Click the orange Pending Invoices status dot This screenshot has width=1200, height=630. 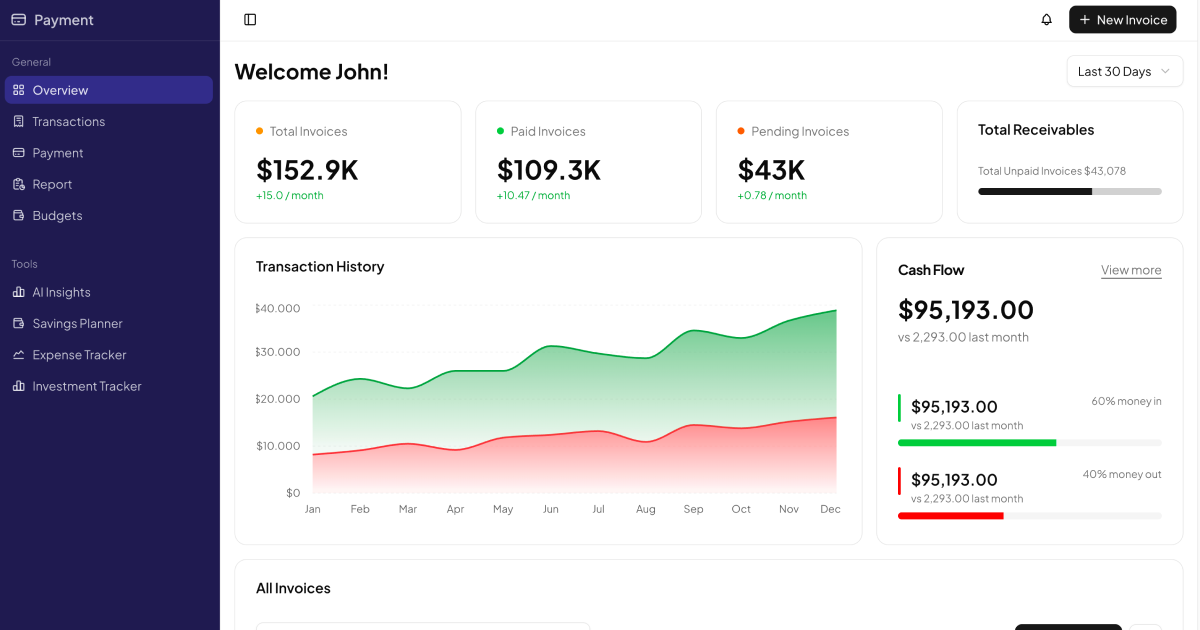coord(738,131)
